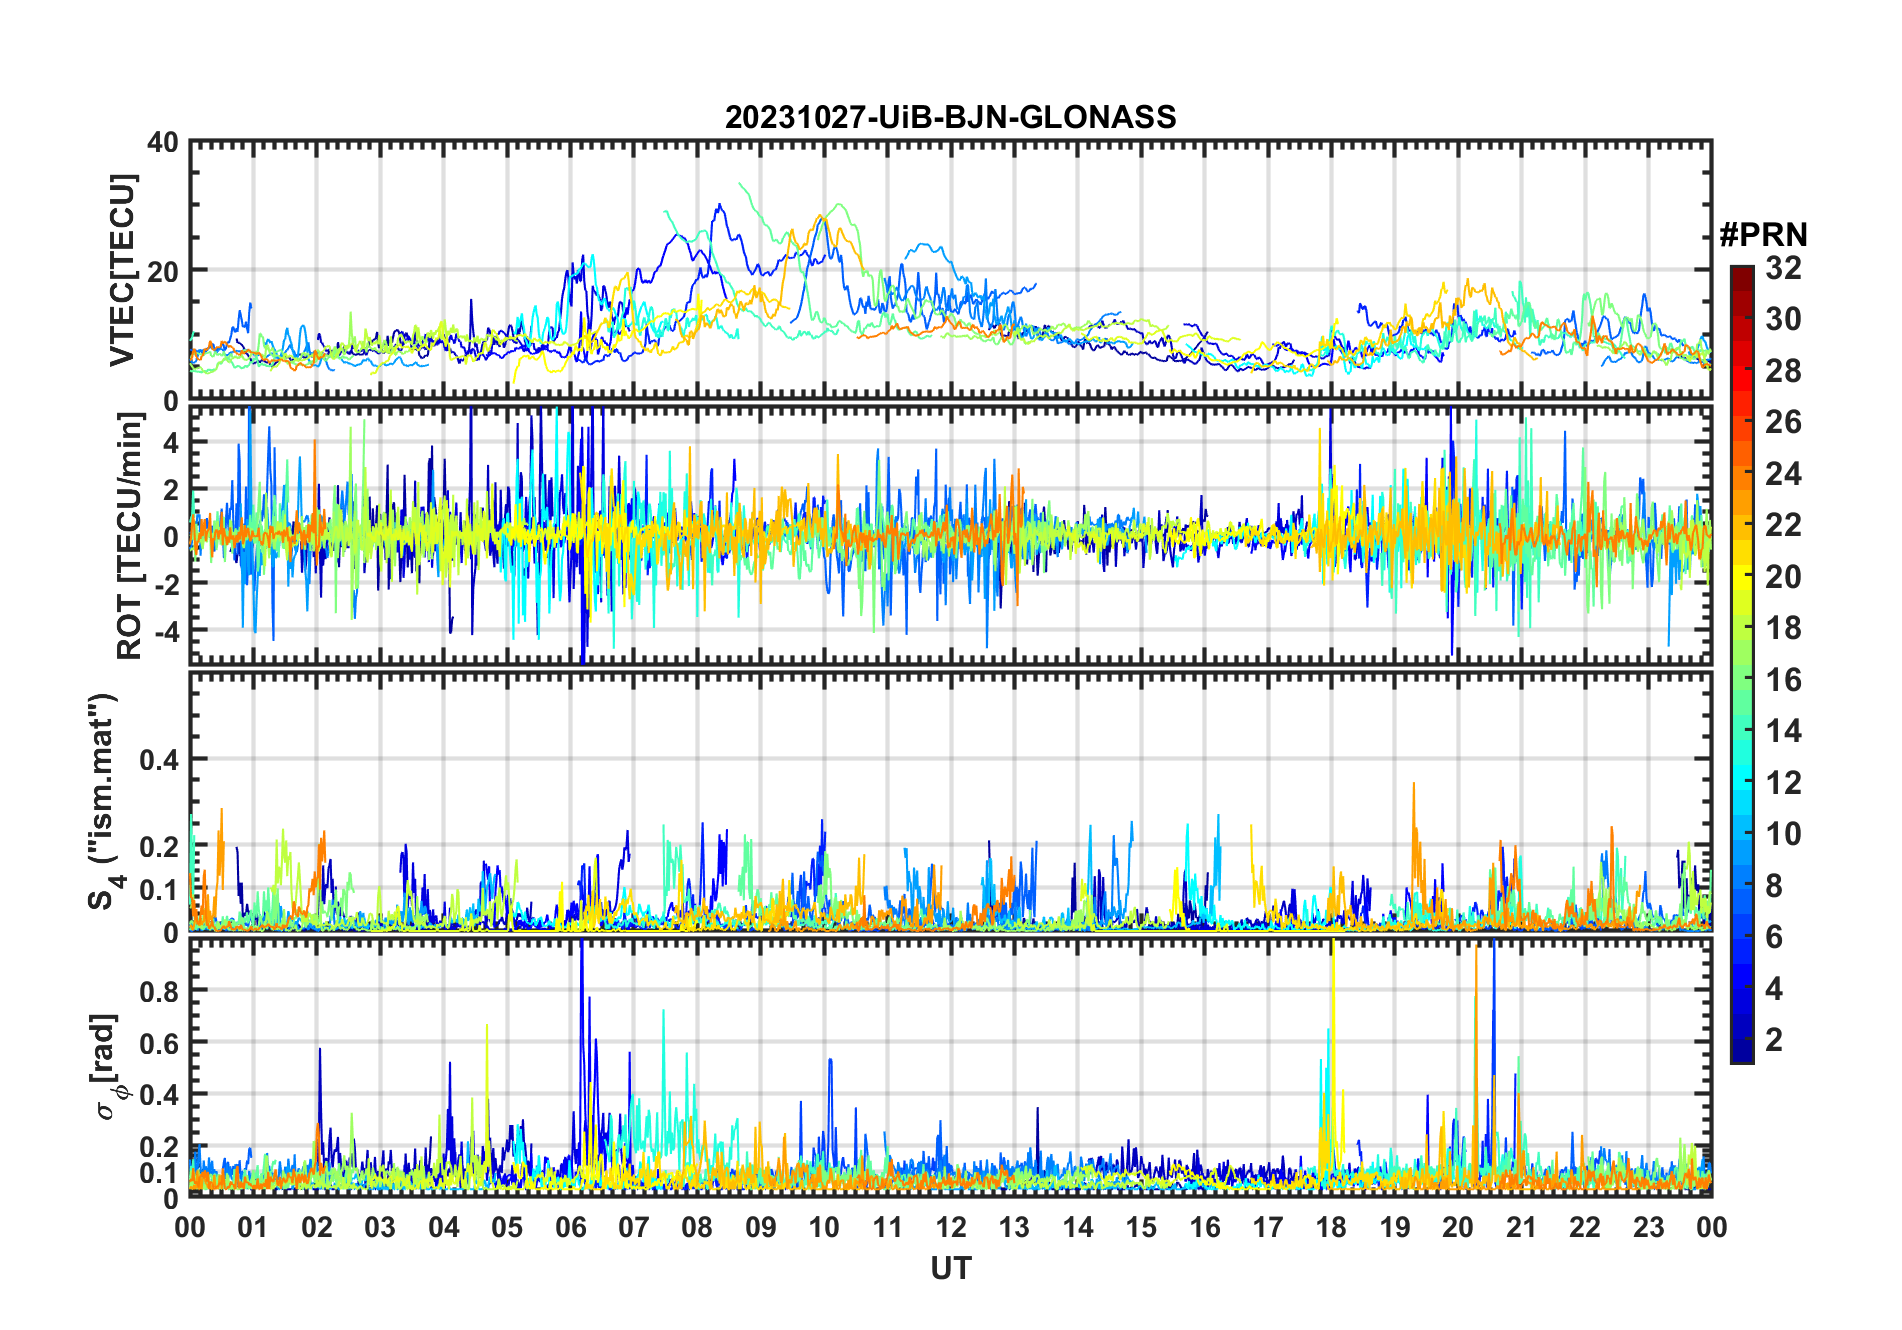
Task: Click the colorbar tick label 16
Action: point(1783,680)
